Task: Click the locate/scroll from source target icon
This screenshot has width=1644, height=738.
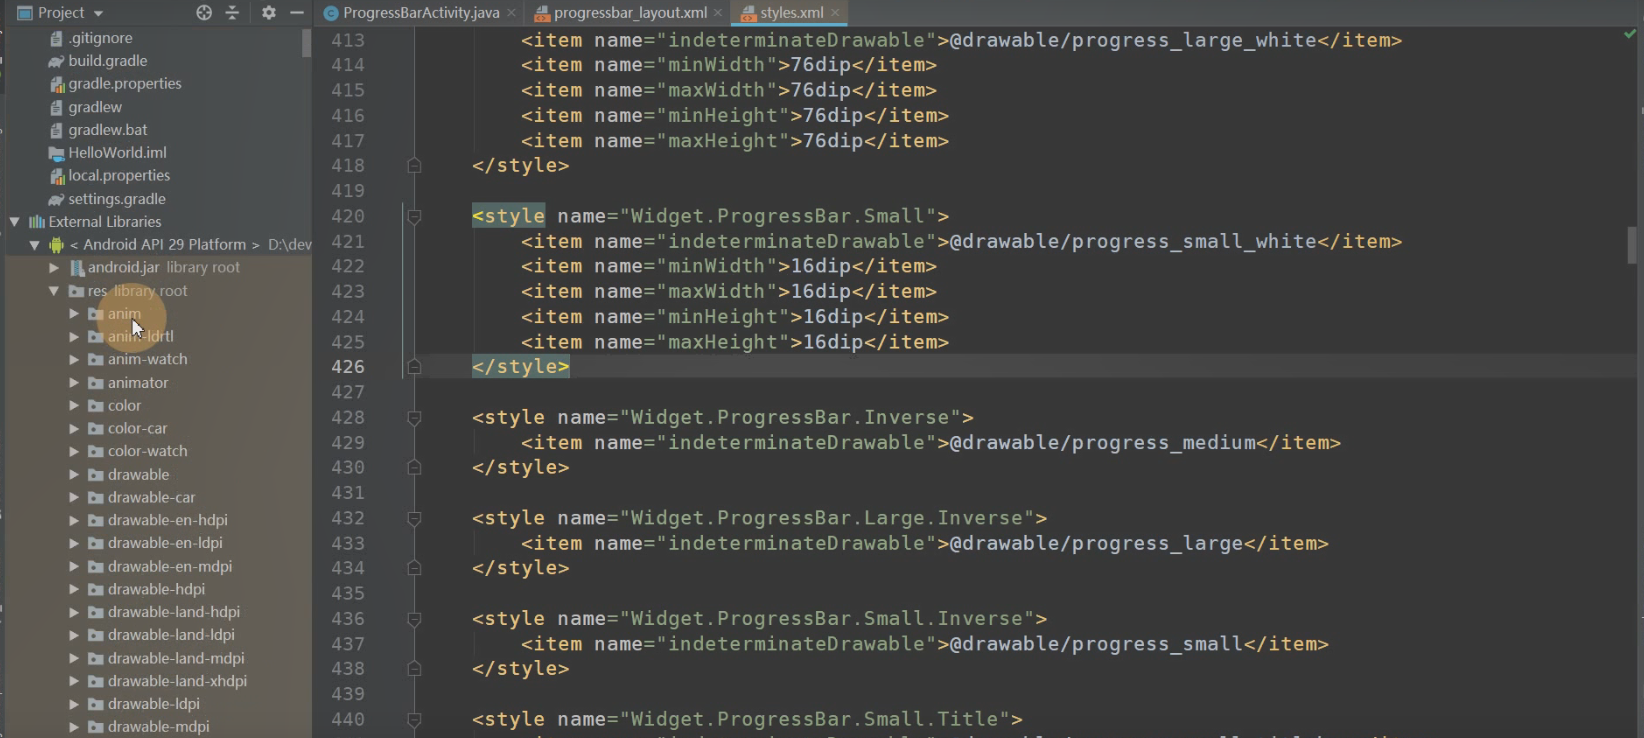Action: [x=204, y=13]
